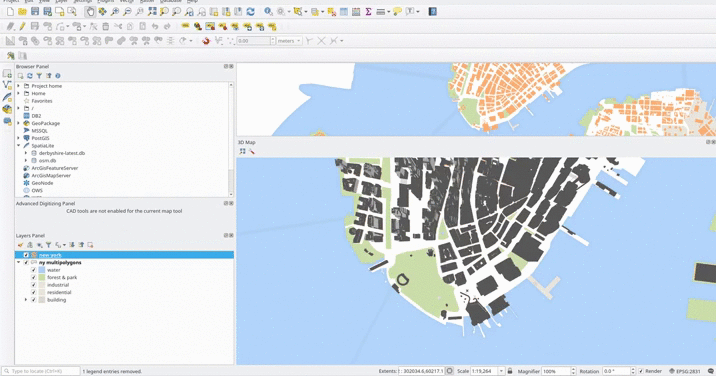Toggle the Render checkbox in status bar
Image resolution: width=716 pixels, height=376 pixels.
coord(641,371)
